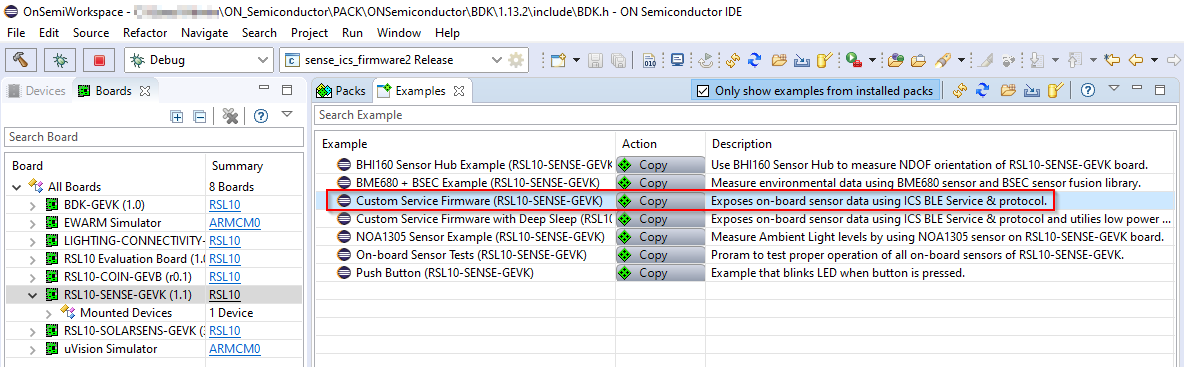Close the Examples tab

[x=458, y=91]
